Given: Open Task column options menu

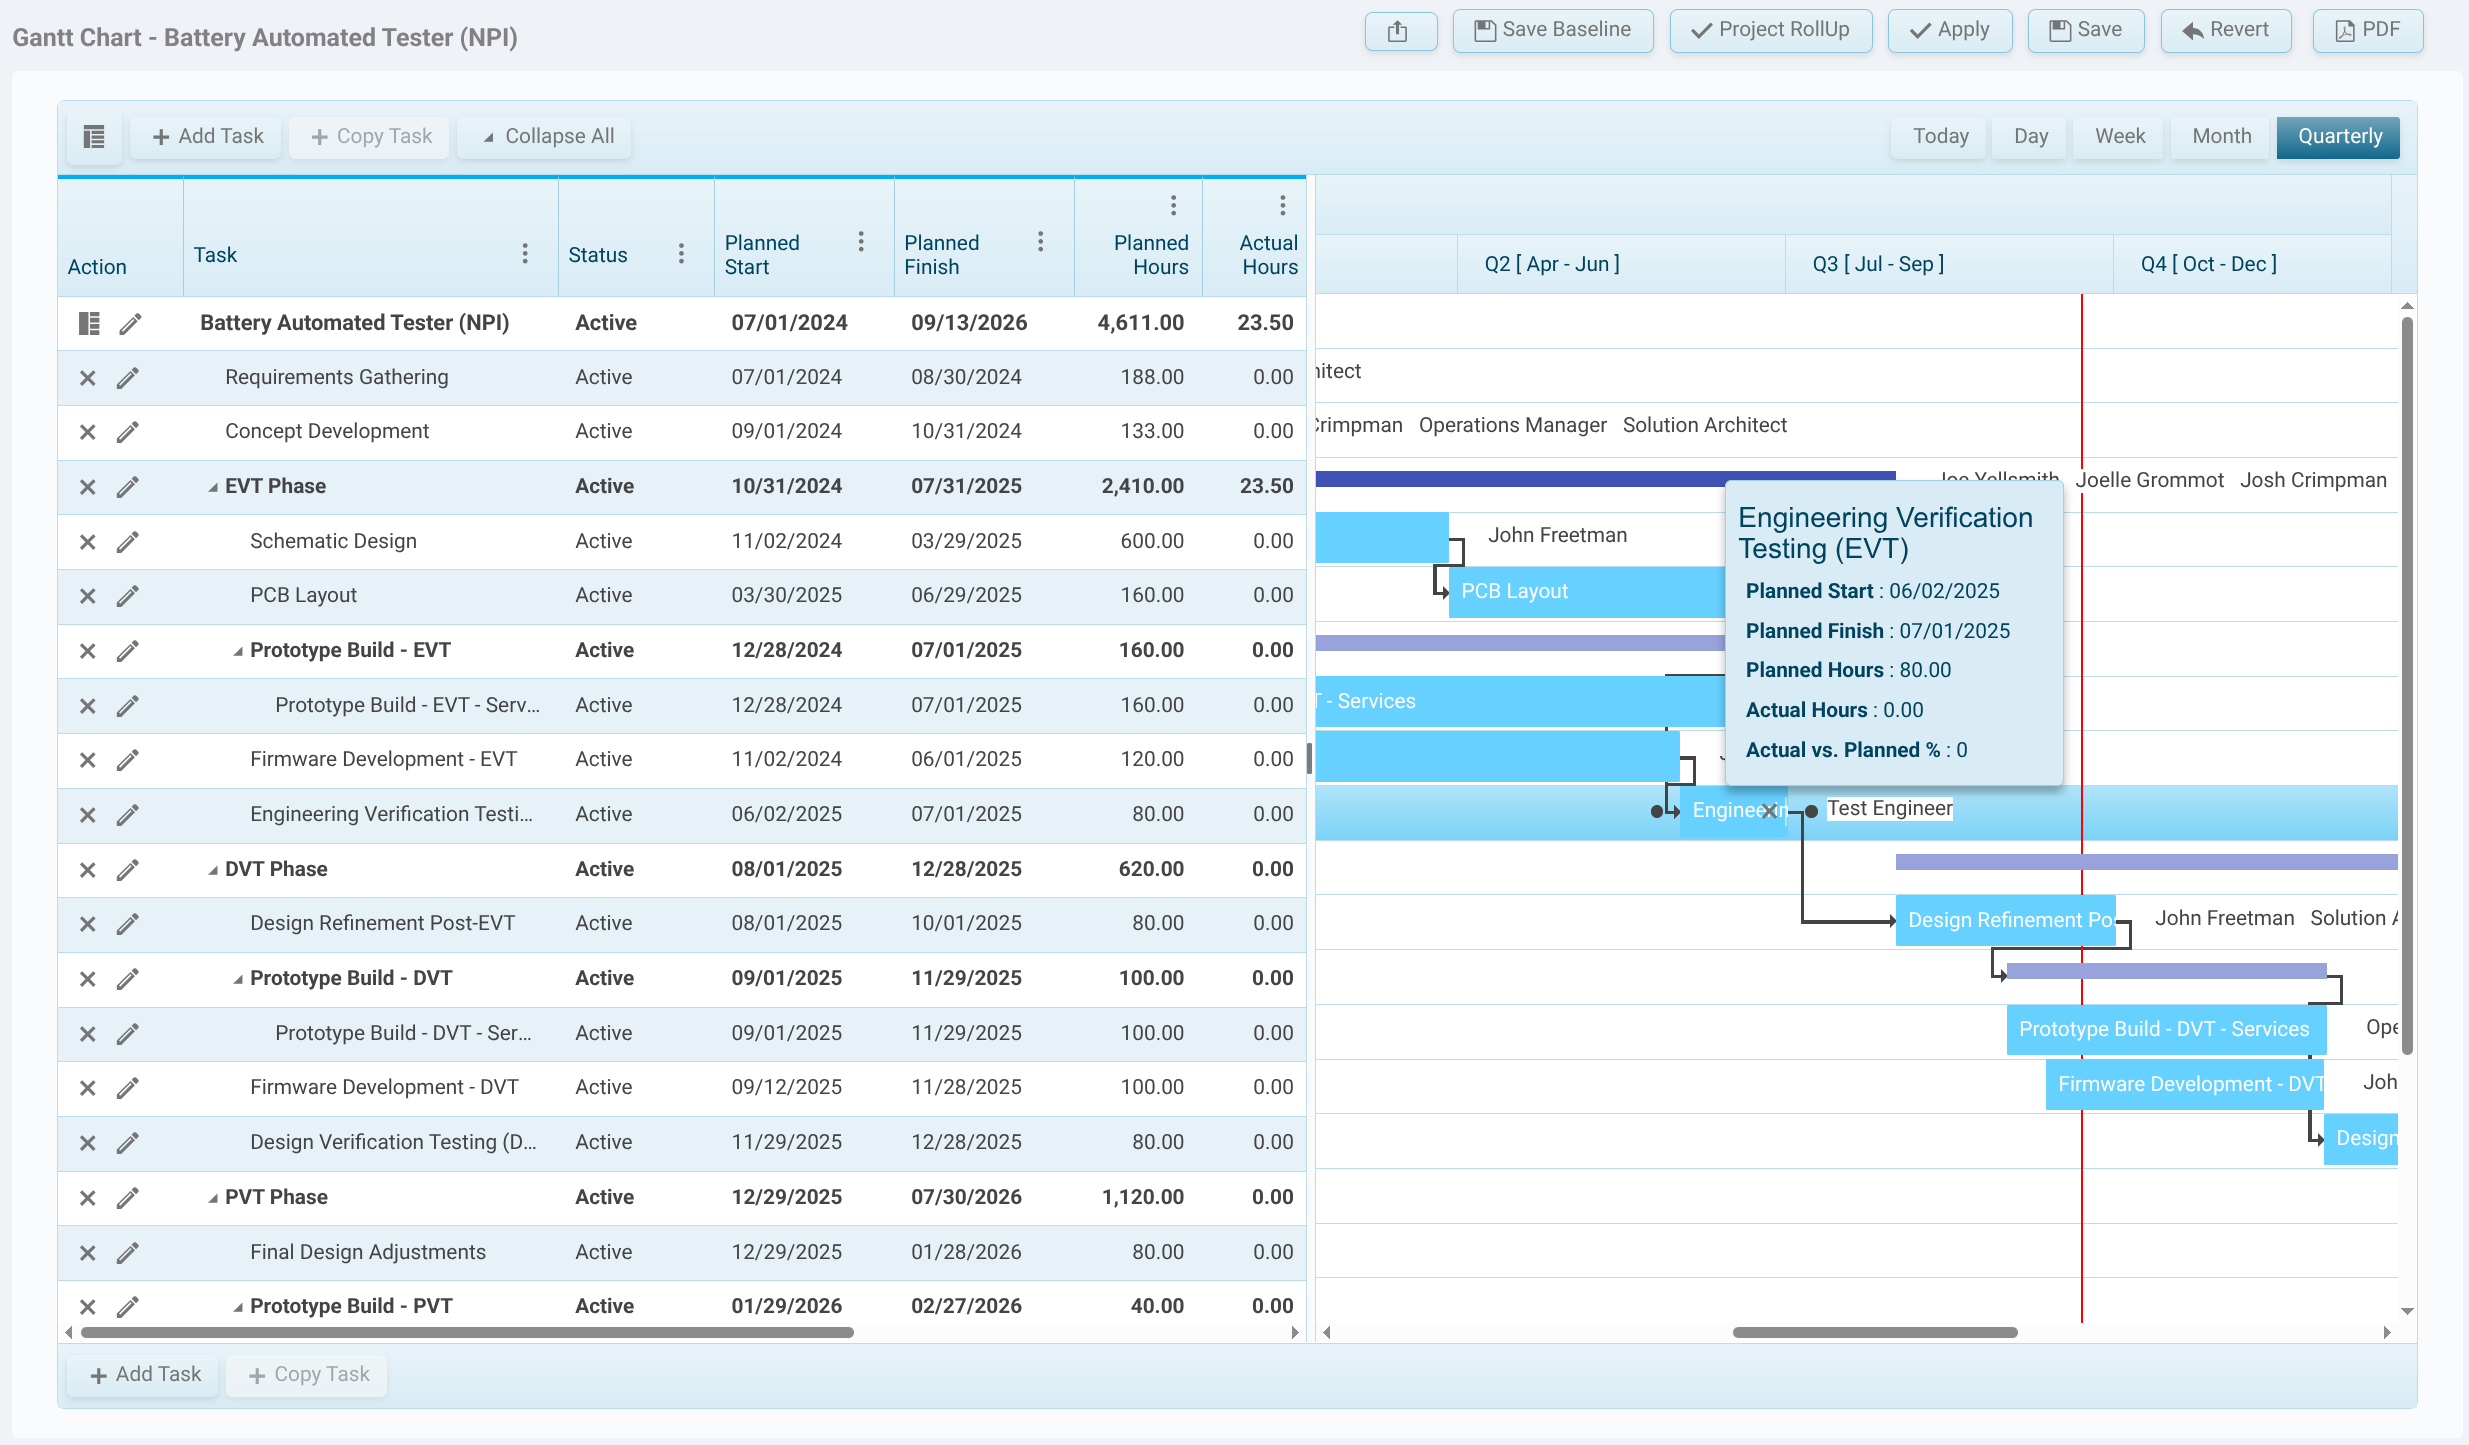Looking at the screenshot, I should click(525, 254).
